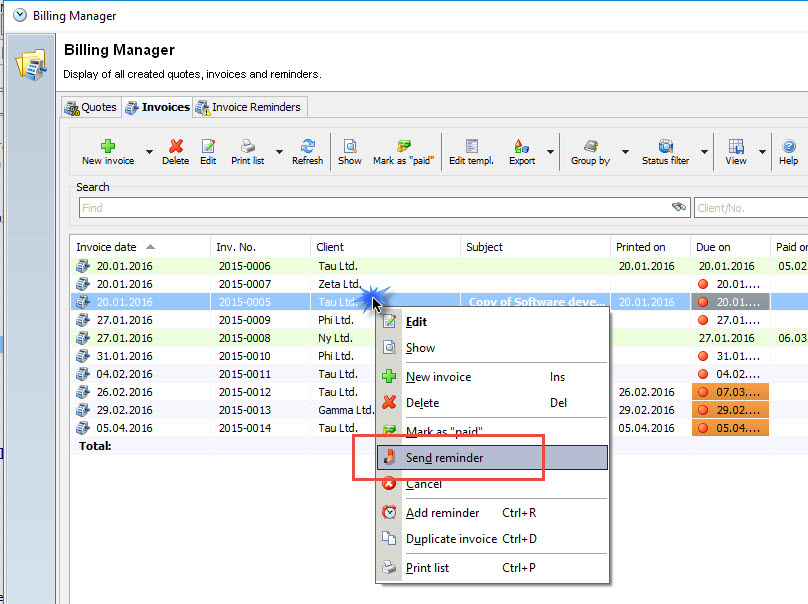Click the Edit toolbar icon
The width and height of the screenshot is (808, 604).
pos(208,146)
